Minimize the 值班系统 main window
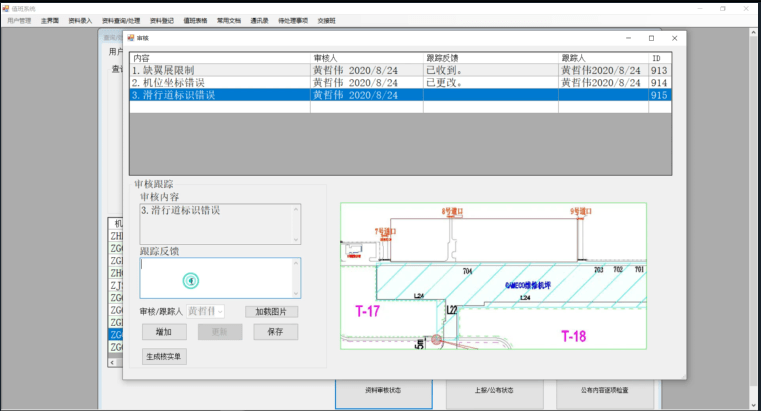 (700, 9)
